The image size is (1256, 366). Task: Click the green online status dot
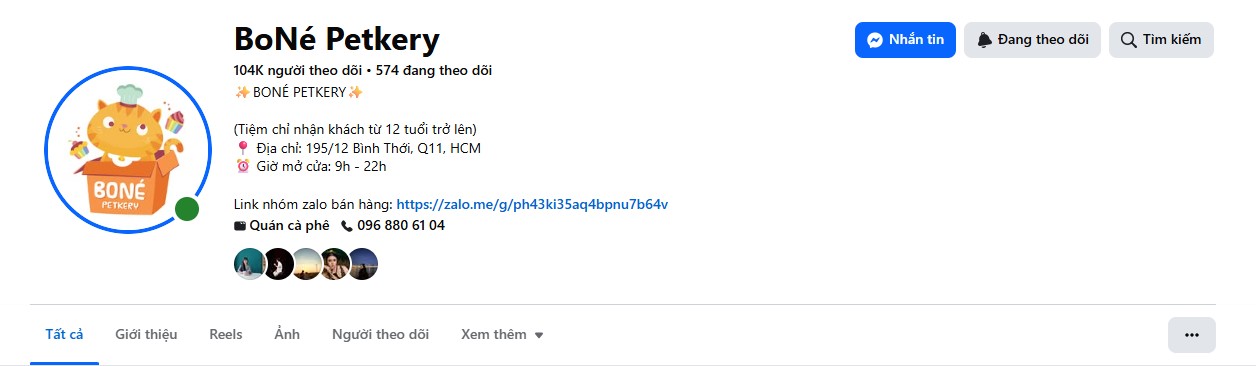[x=186, y=209]
